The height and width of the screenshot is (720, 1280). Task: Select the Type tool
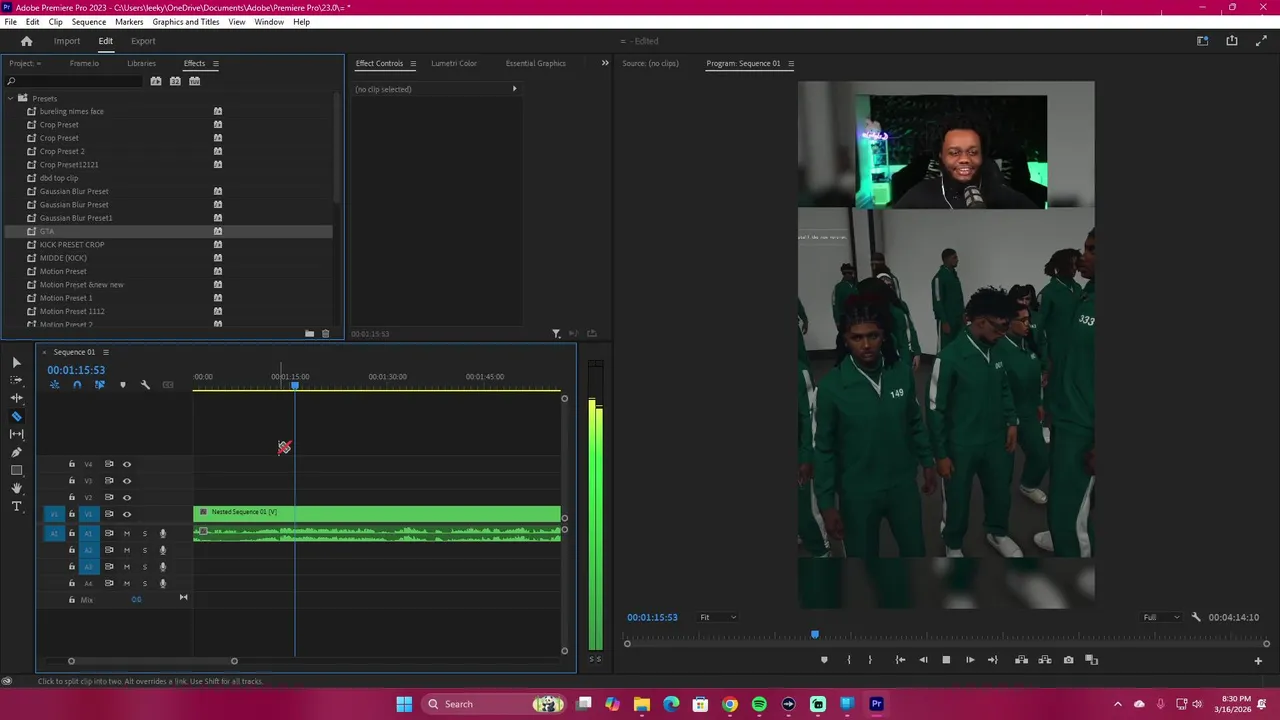click(x=17, y=506)
